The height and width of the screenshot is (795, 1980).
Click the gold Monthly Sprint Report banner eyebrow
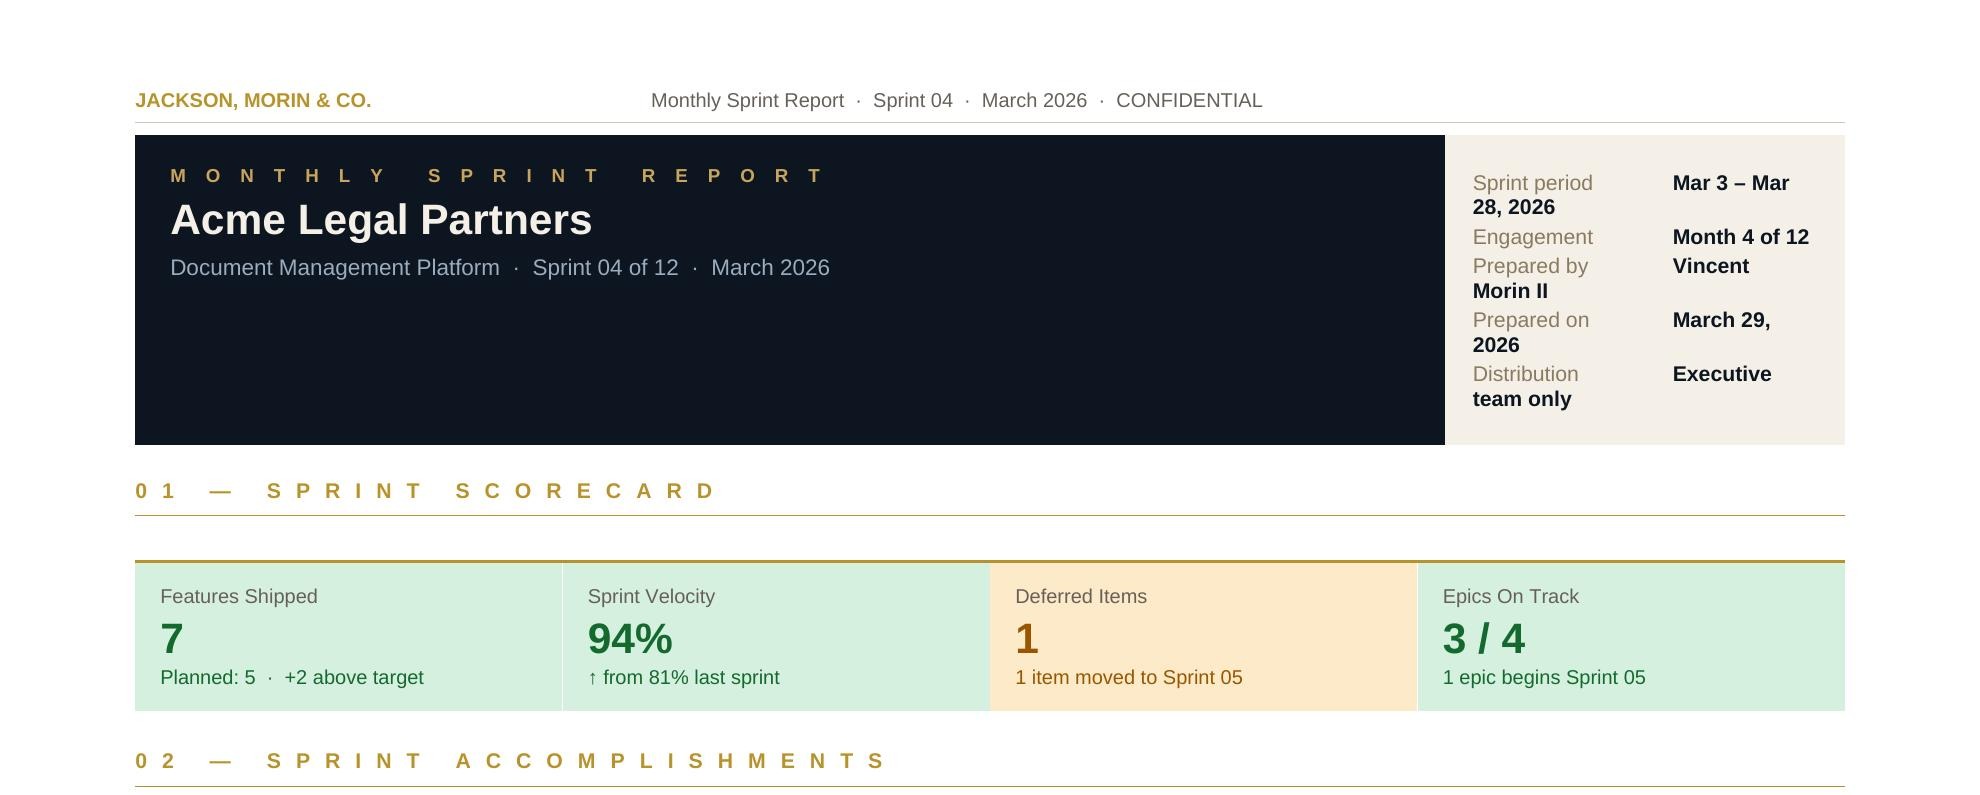(x=498, y=176)
